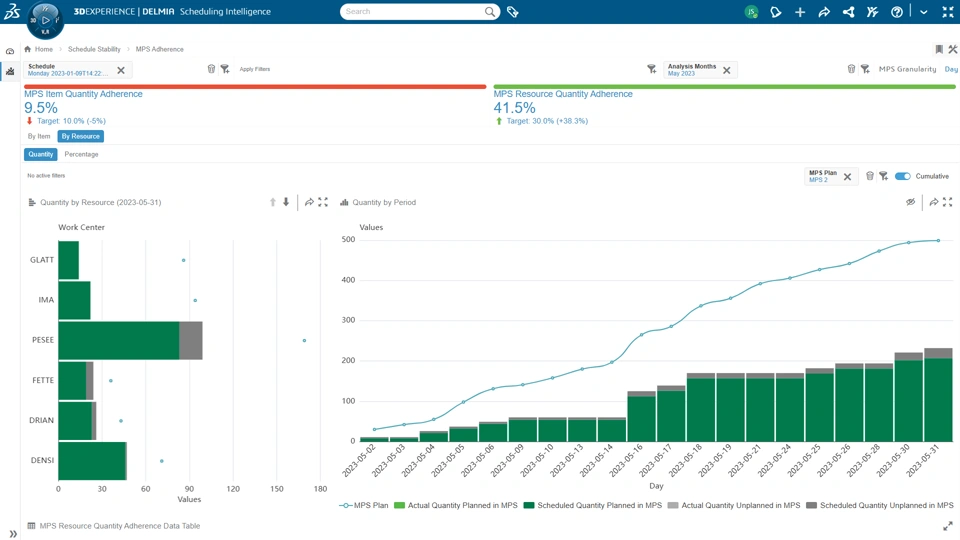Maximize the Quantity by Period chart
This screenshot has width=960, height=540.
tap(948, 202)
